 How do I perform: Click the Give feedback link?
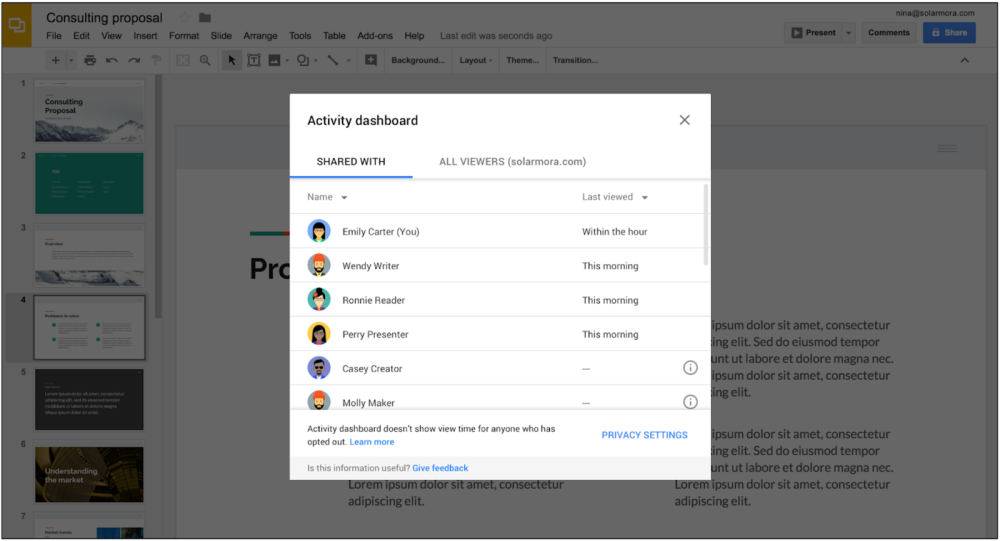pos(440,468)
